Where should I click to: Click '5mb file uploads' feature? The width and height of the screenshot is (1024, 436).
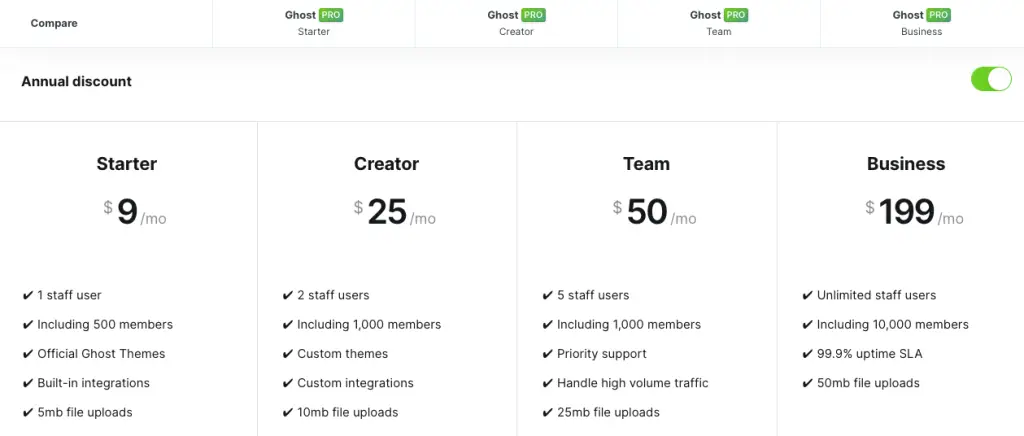[85, 413]
